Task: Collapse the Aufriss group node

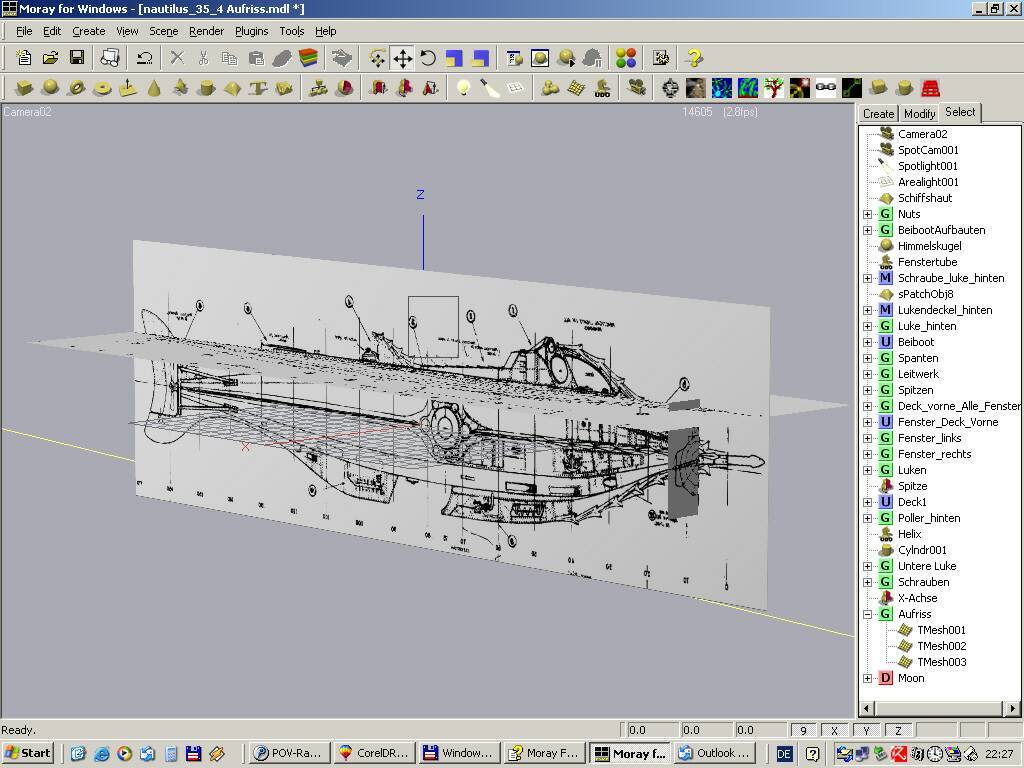Action: (867, 614)
